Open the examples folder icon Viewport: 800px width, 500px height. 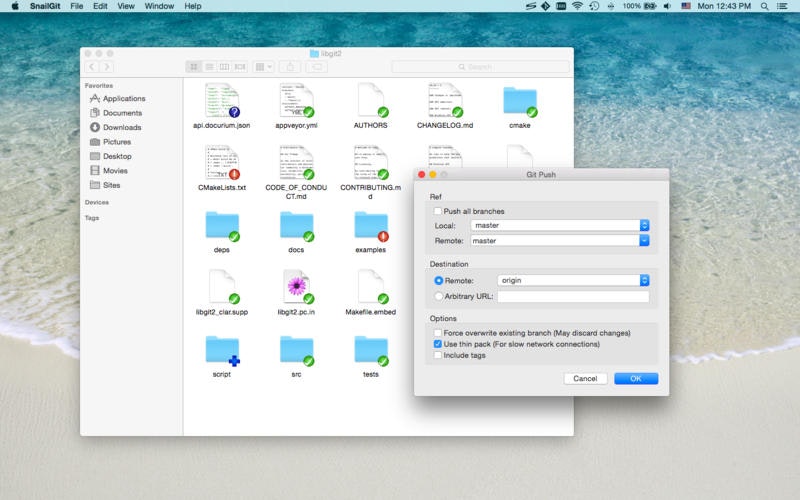point(371,226)
